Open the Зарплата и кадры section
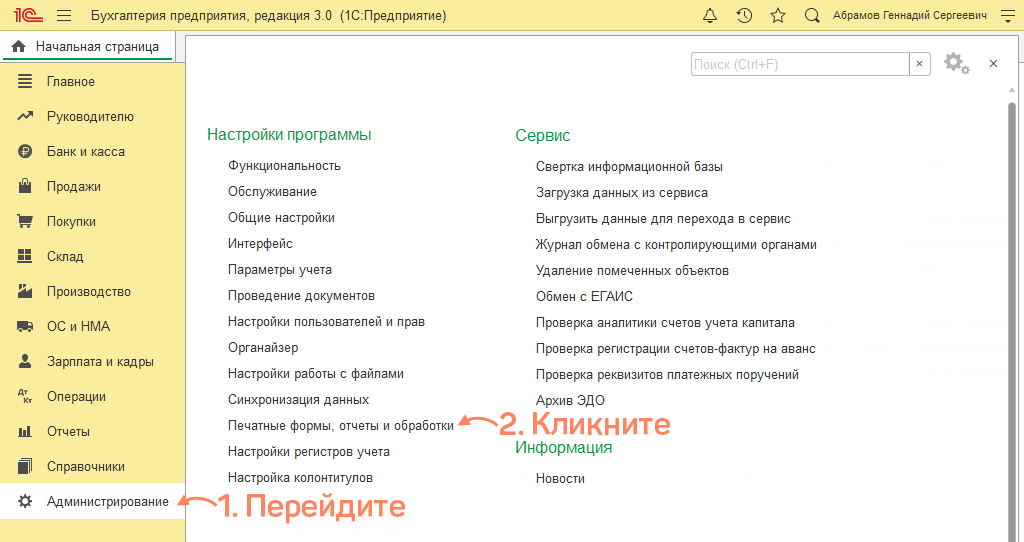The width and height of the screenshot is (1024, 542). 92,361
